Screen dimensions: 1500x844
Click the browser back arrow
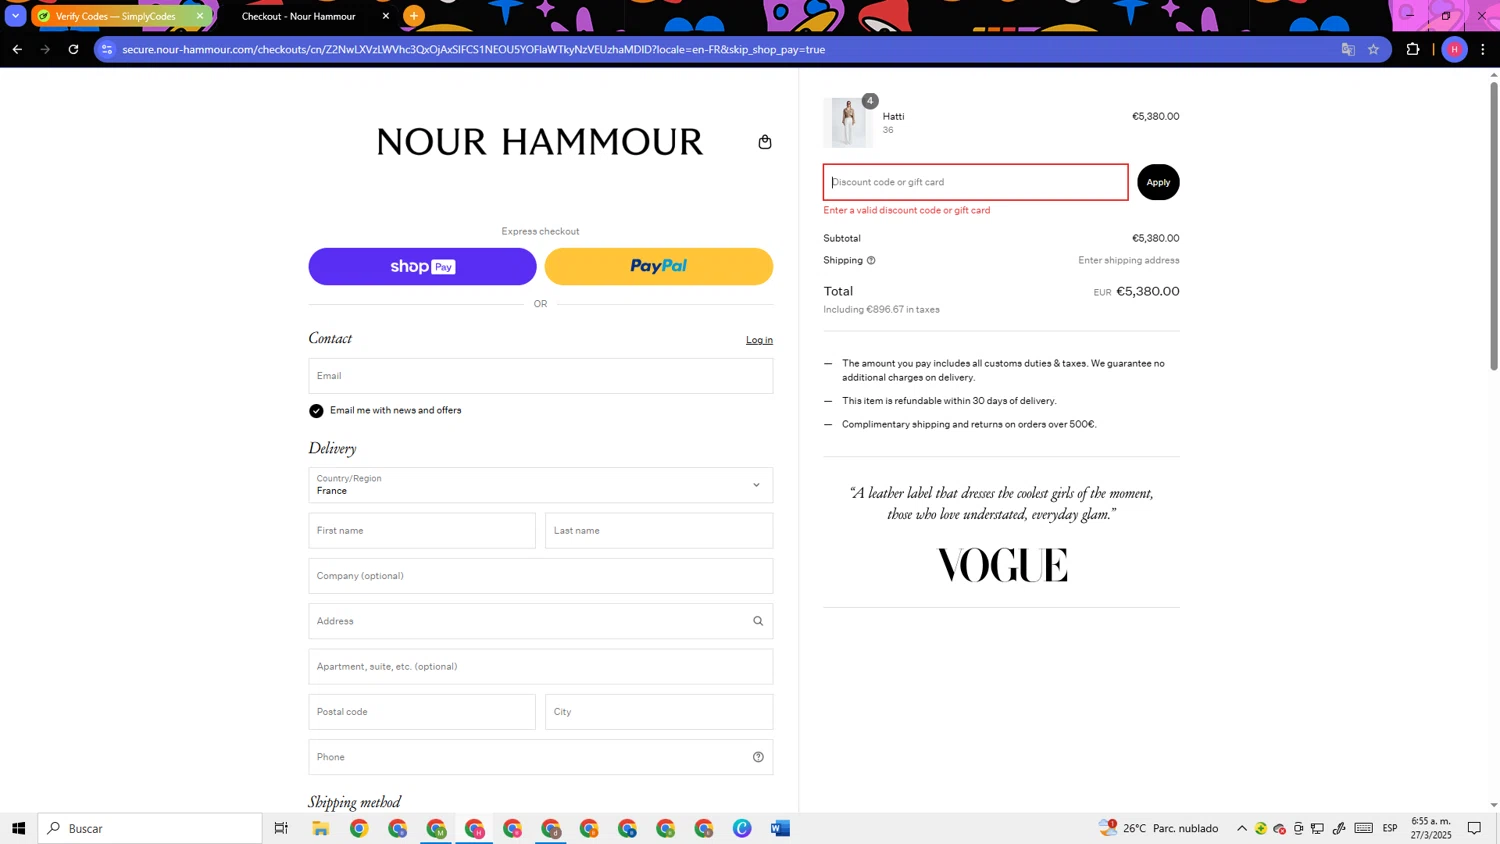17,49
